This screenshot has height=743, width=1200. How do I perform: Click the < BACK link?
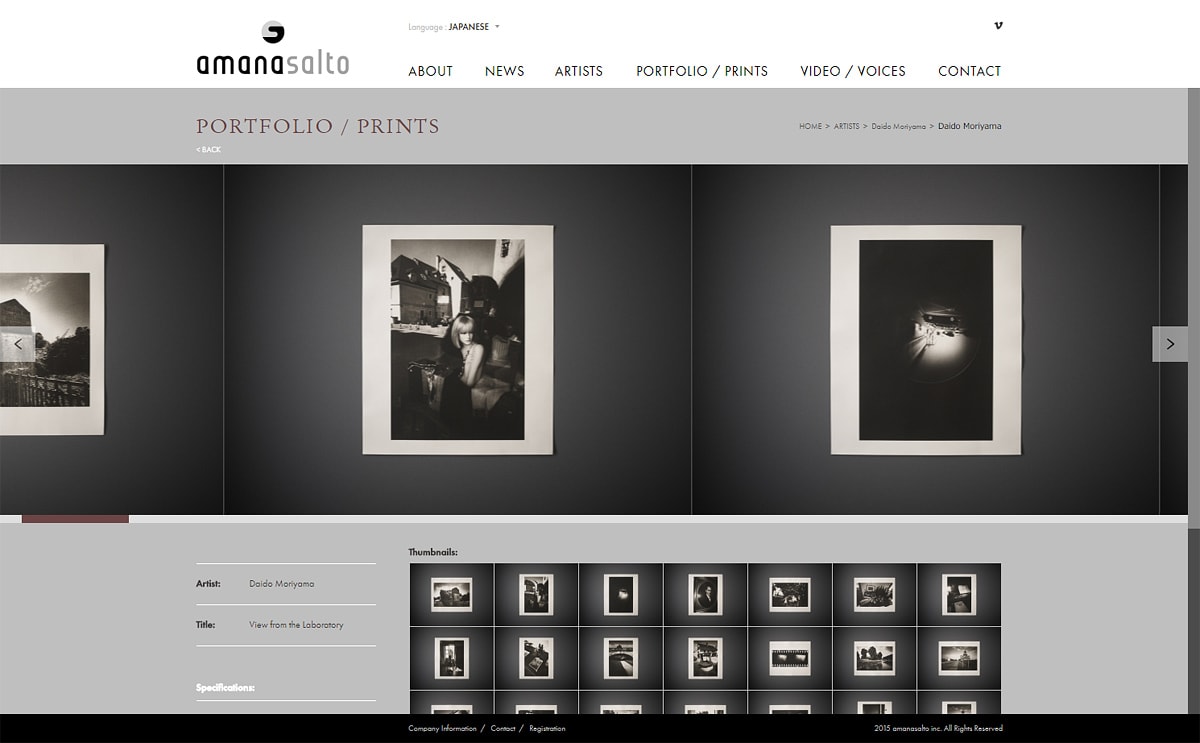click(208, 150)
